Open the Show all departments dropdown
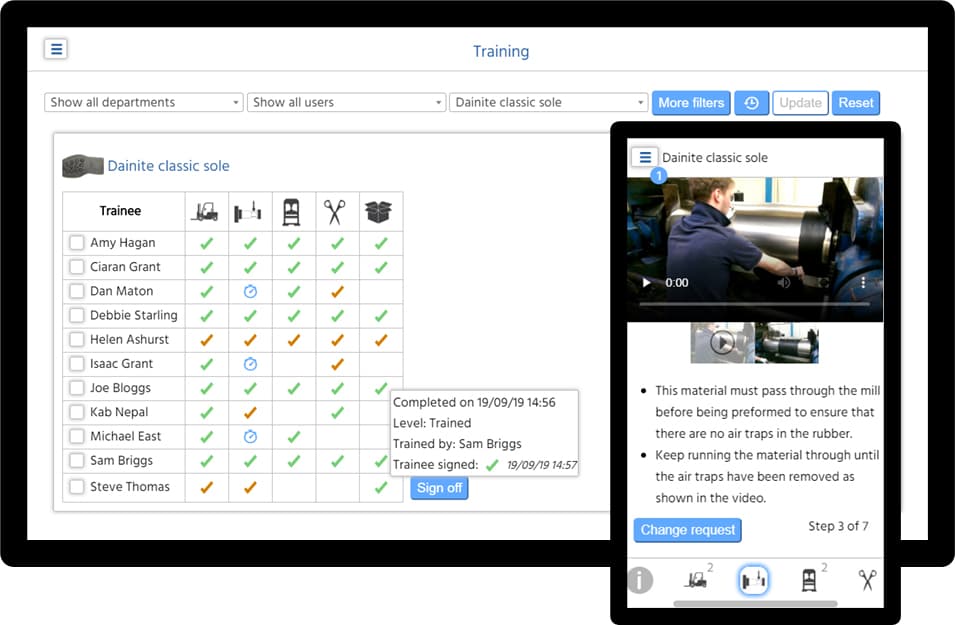The width and height of the screenshot is (955, 625). tap(143, 102)
